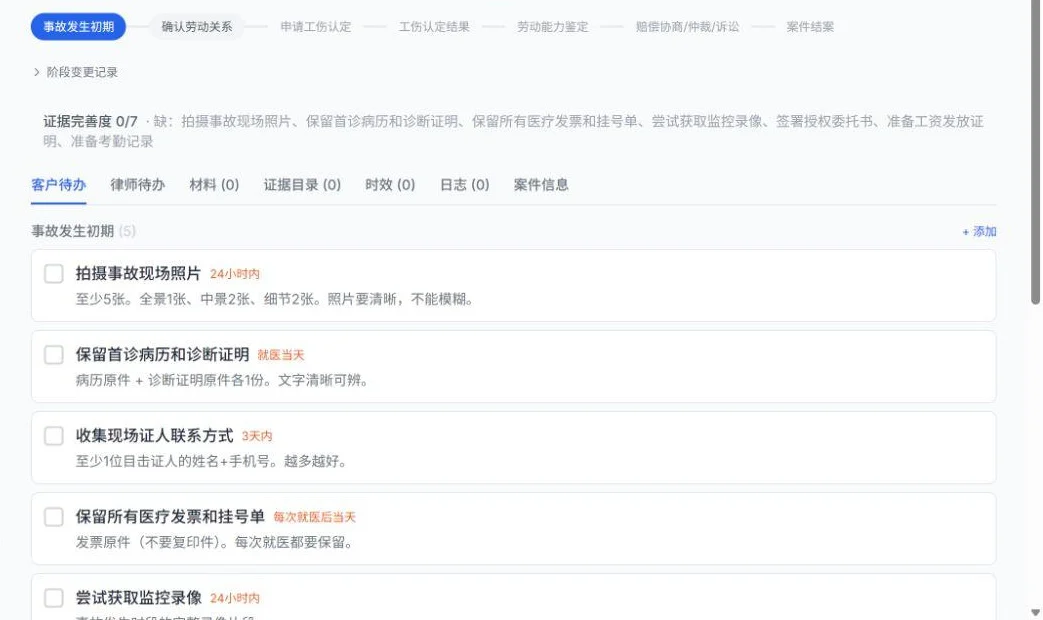Check the 尝试获取监控录像 checkbox
The image size is (1043, 620).
(53, 597)
